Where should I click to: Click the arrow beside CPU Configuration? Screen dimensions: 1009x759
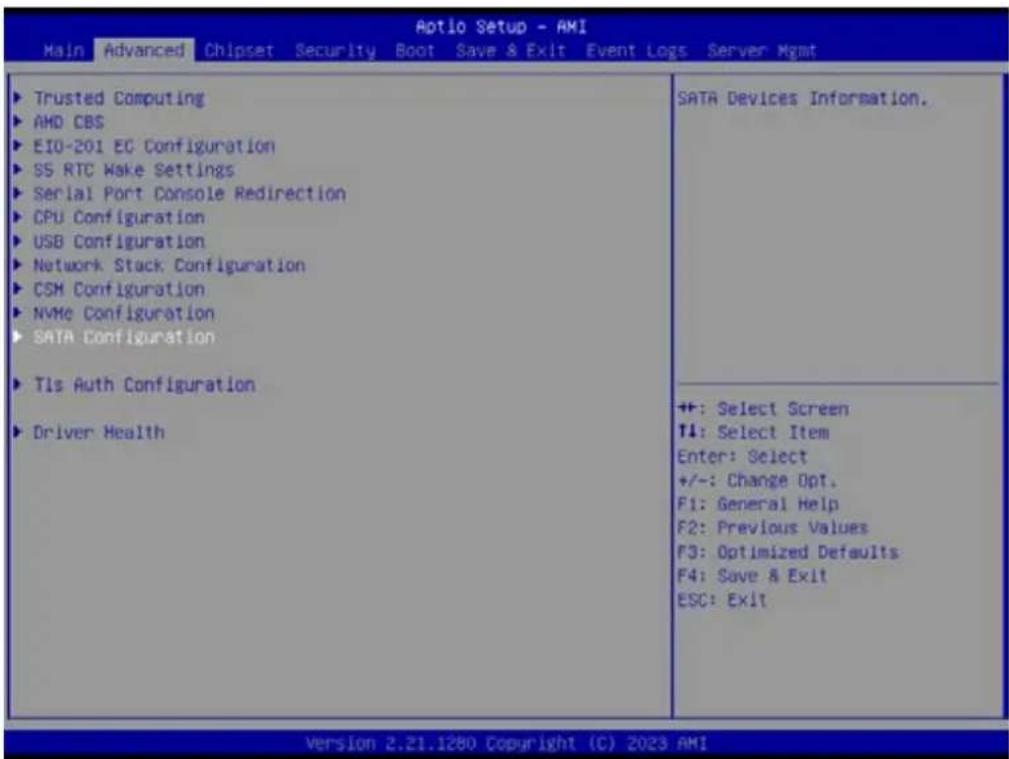[18, 218]
